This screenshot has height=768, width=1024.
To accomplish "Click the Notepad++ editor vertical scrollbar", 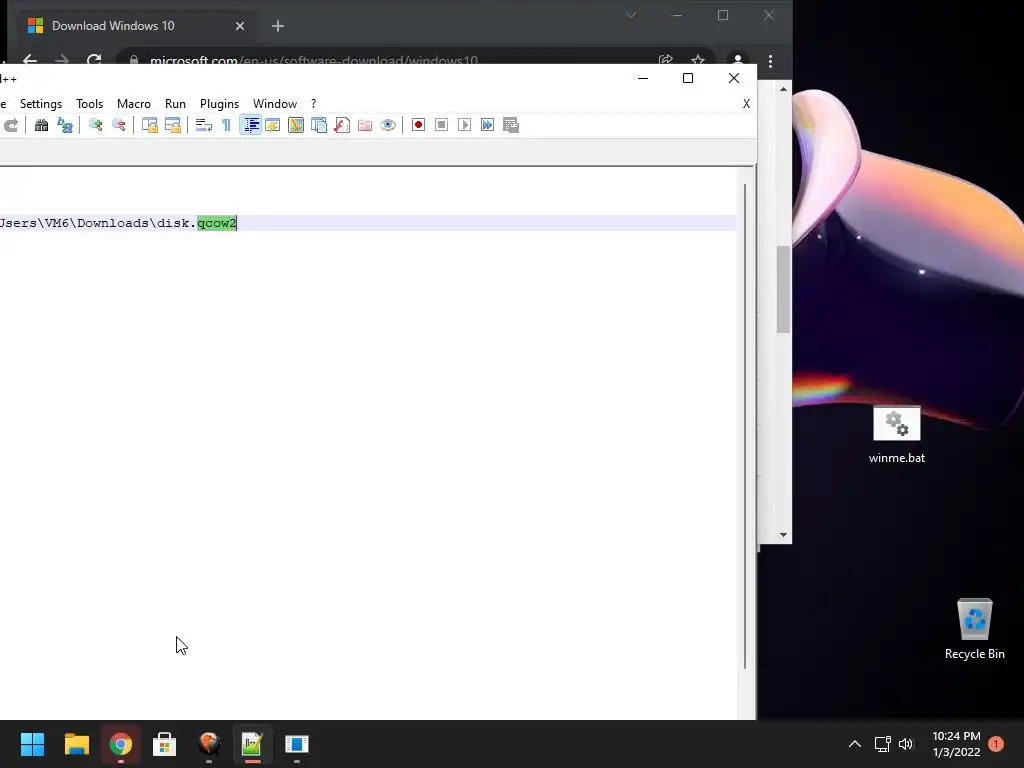I will [x=745, y=426].
